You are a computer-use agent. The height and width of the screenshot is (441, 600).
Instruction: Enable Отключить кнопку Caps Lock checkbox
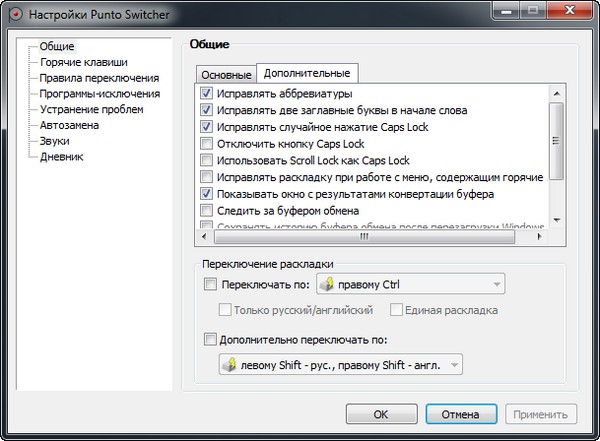[x=207, y=144]
